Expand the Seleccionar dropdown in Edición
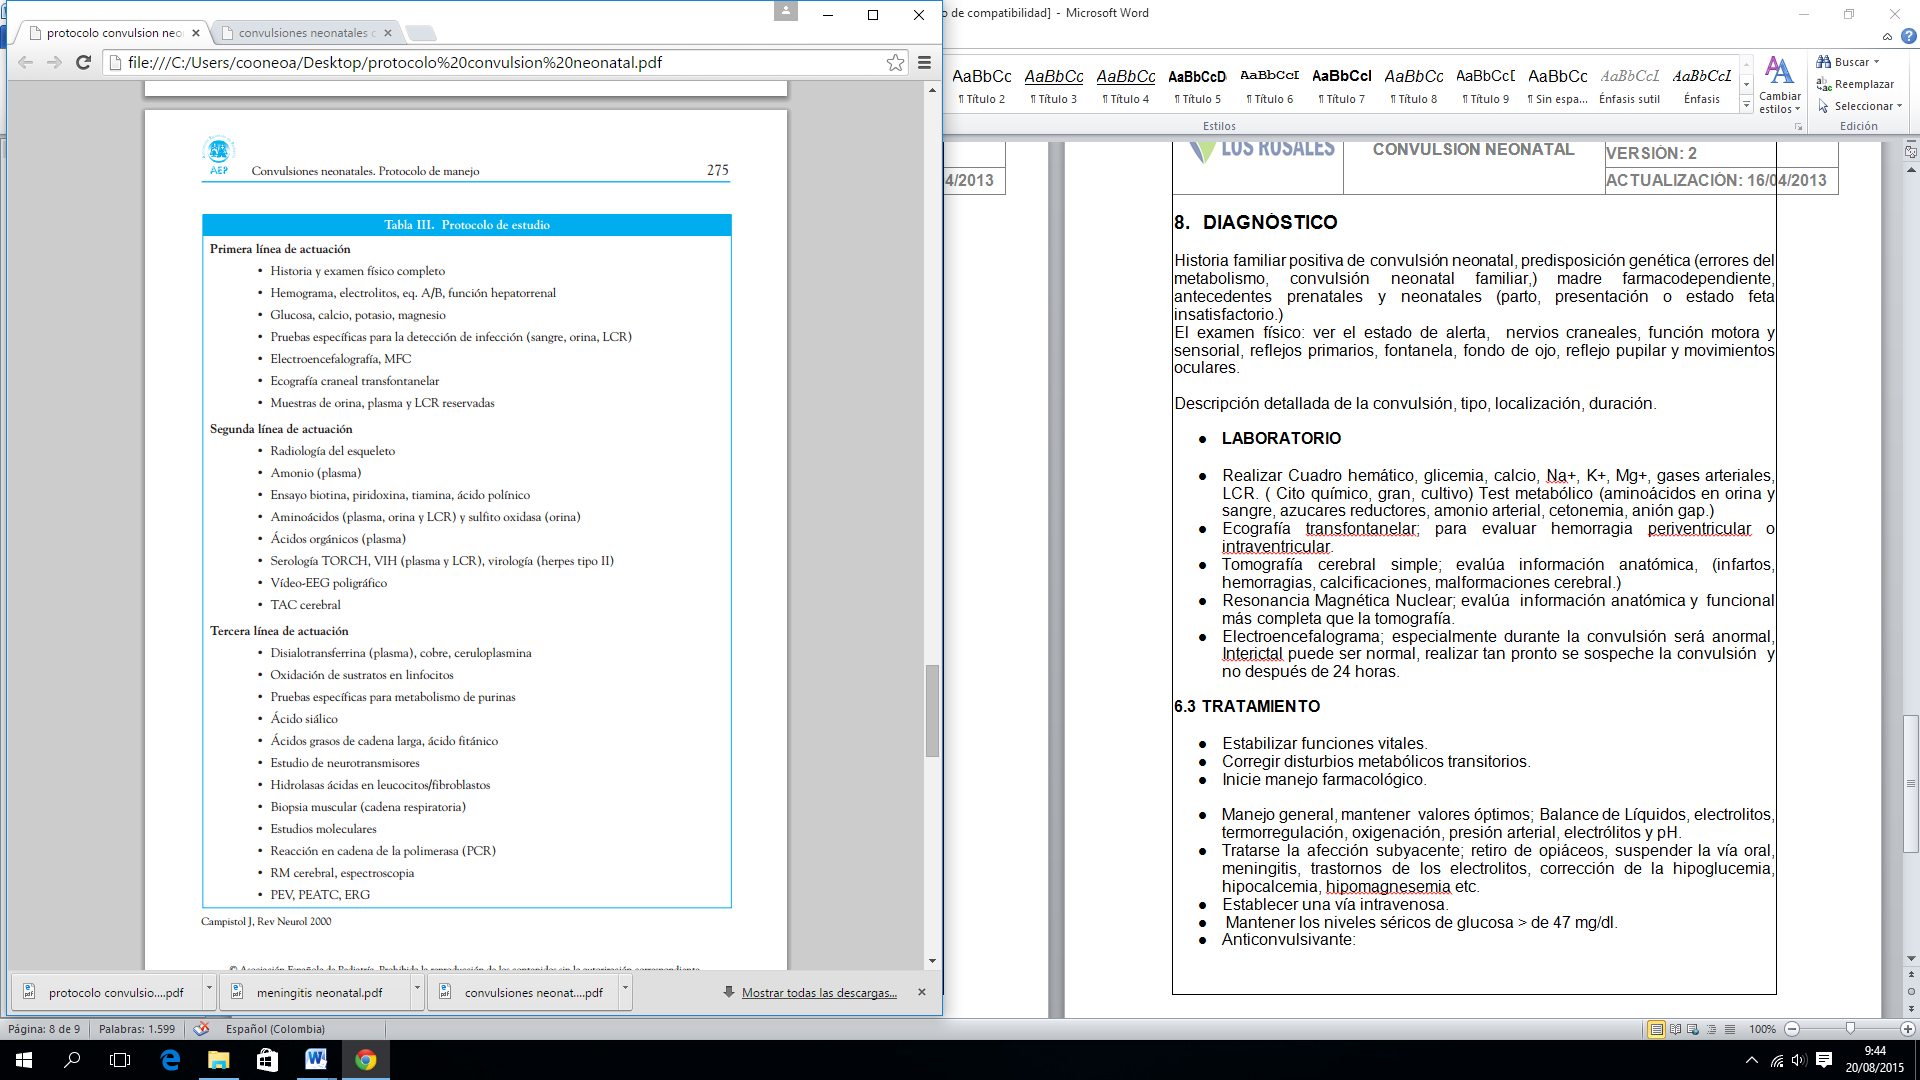 (1899, 106)
